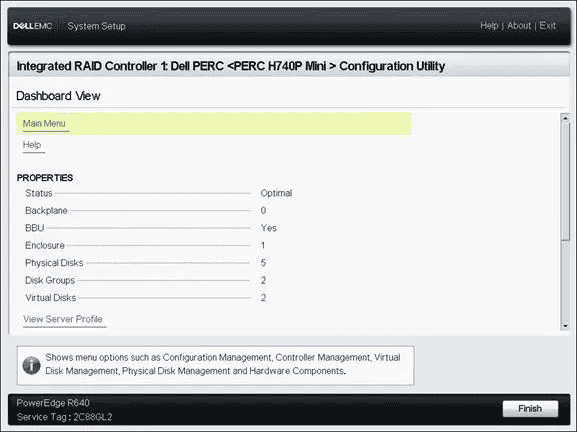Image resolution: width=577 pixels, height=432 pixels.
Task: Select Exit in the top header
Action: pyautogui.click(x=548, y=26)
